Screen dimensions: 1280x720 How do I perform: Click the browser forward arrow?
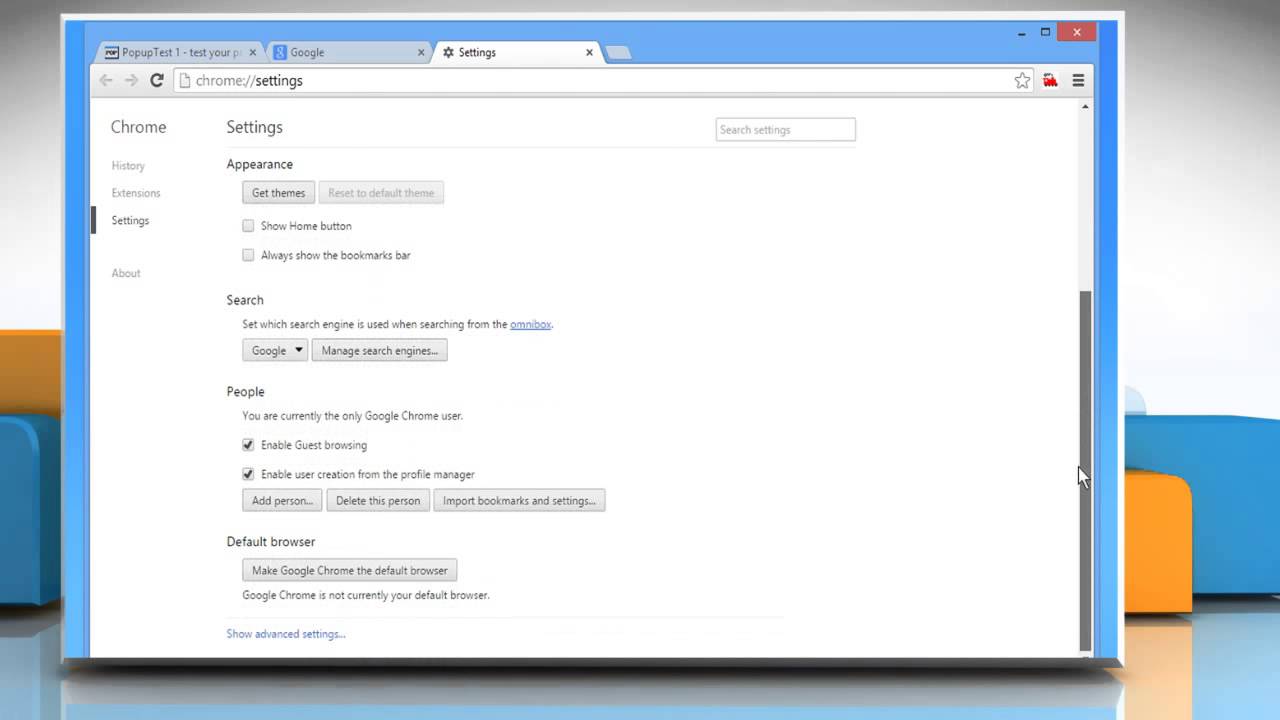[131, 80]
